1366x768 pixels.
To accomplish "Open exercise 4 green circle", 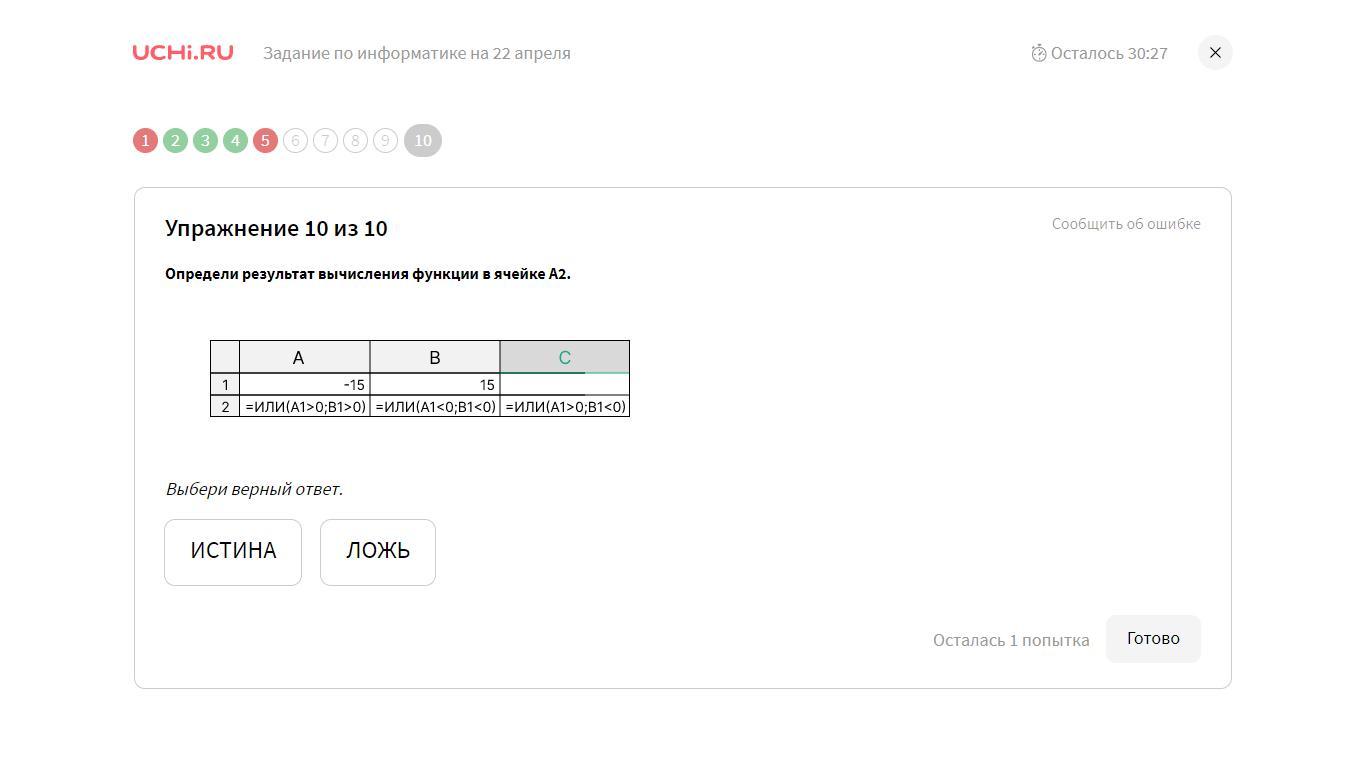I will click(235, 141).
